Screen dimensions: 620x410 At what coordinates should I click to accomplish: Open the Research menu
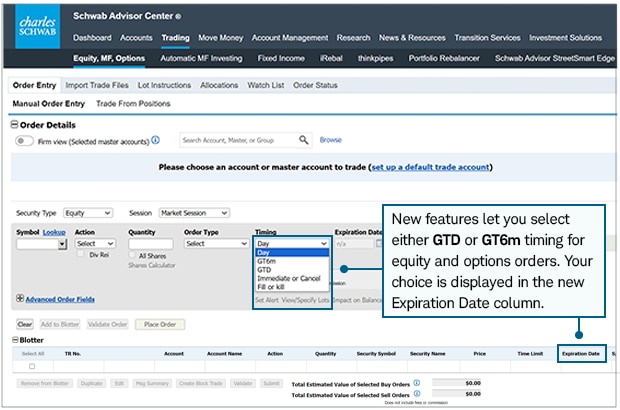pos(353,38)
